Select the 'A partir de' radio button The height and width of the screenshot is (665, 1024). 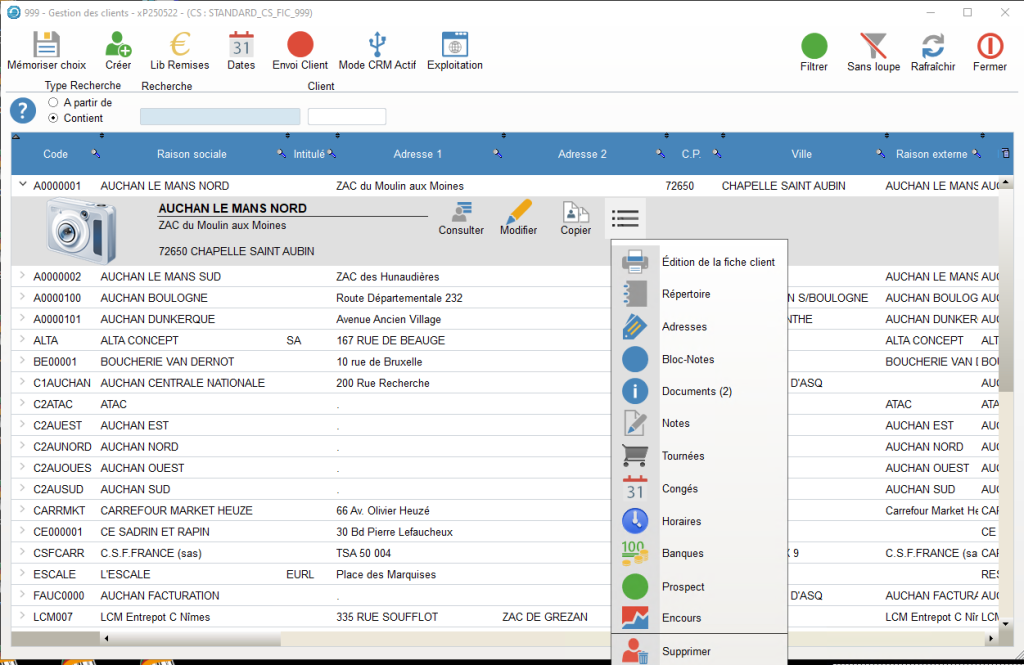coord(53,103)
